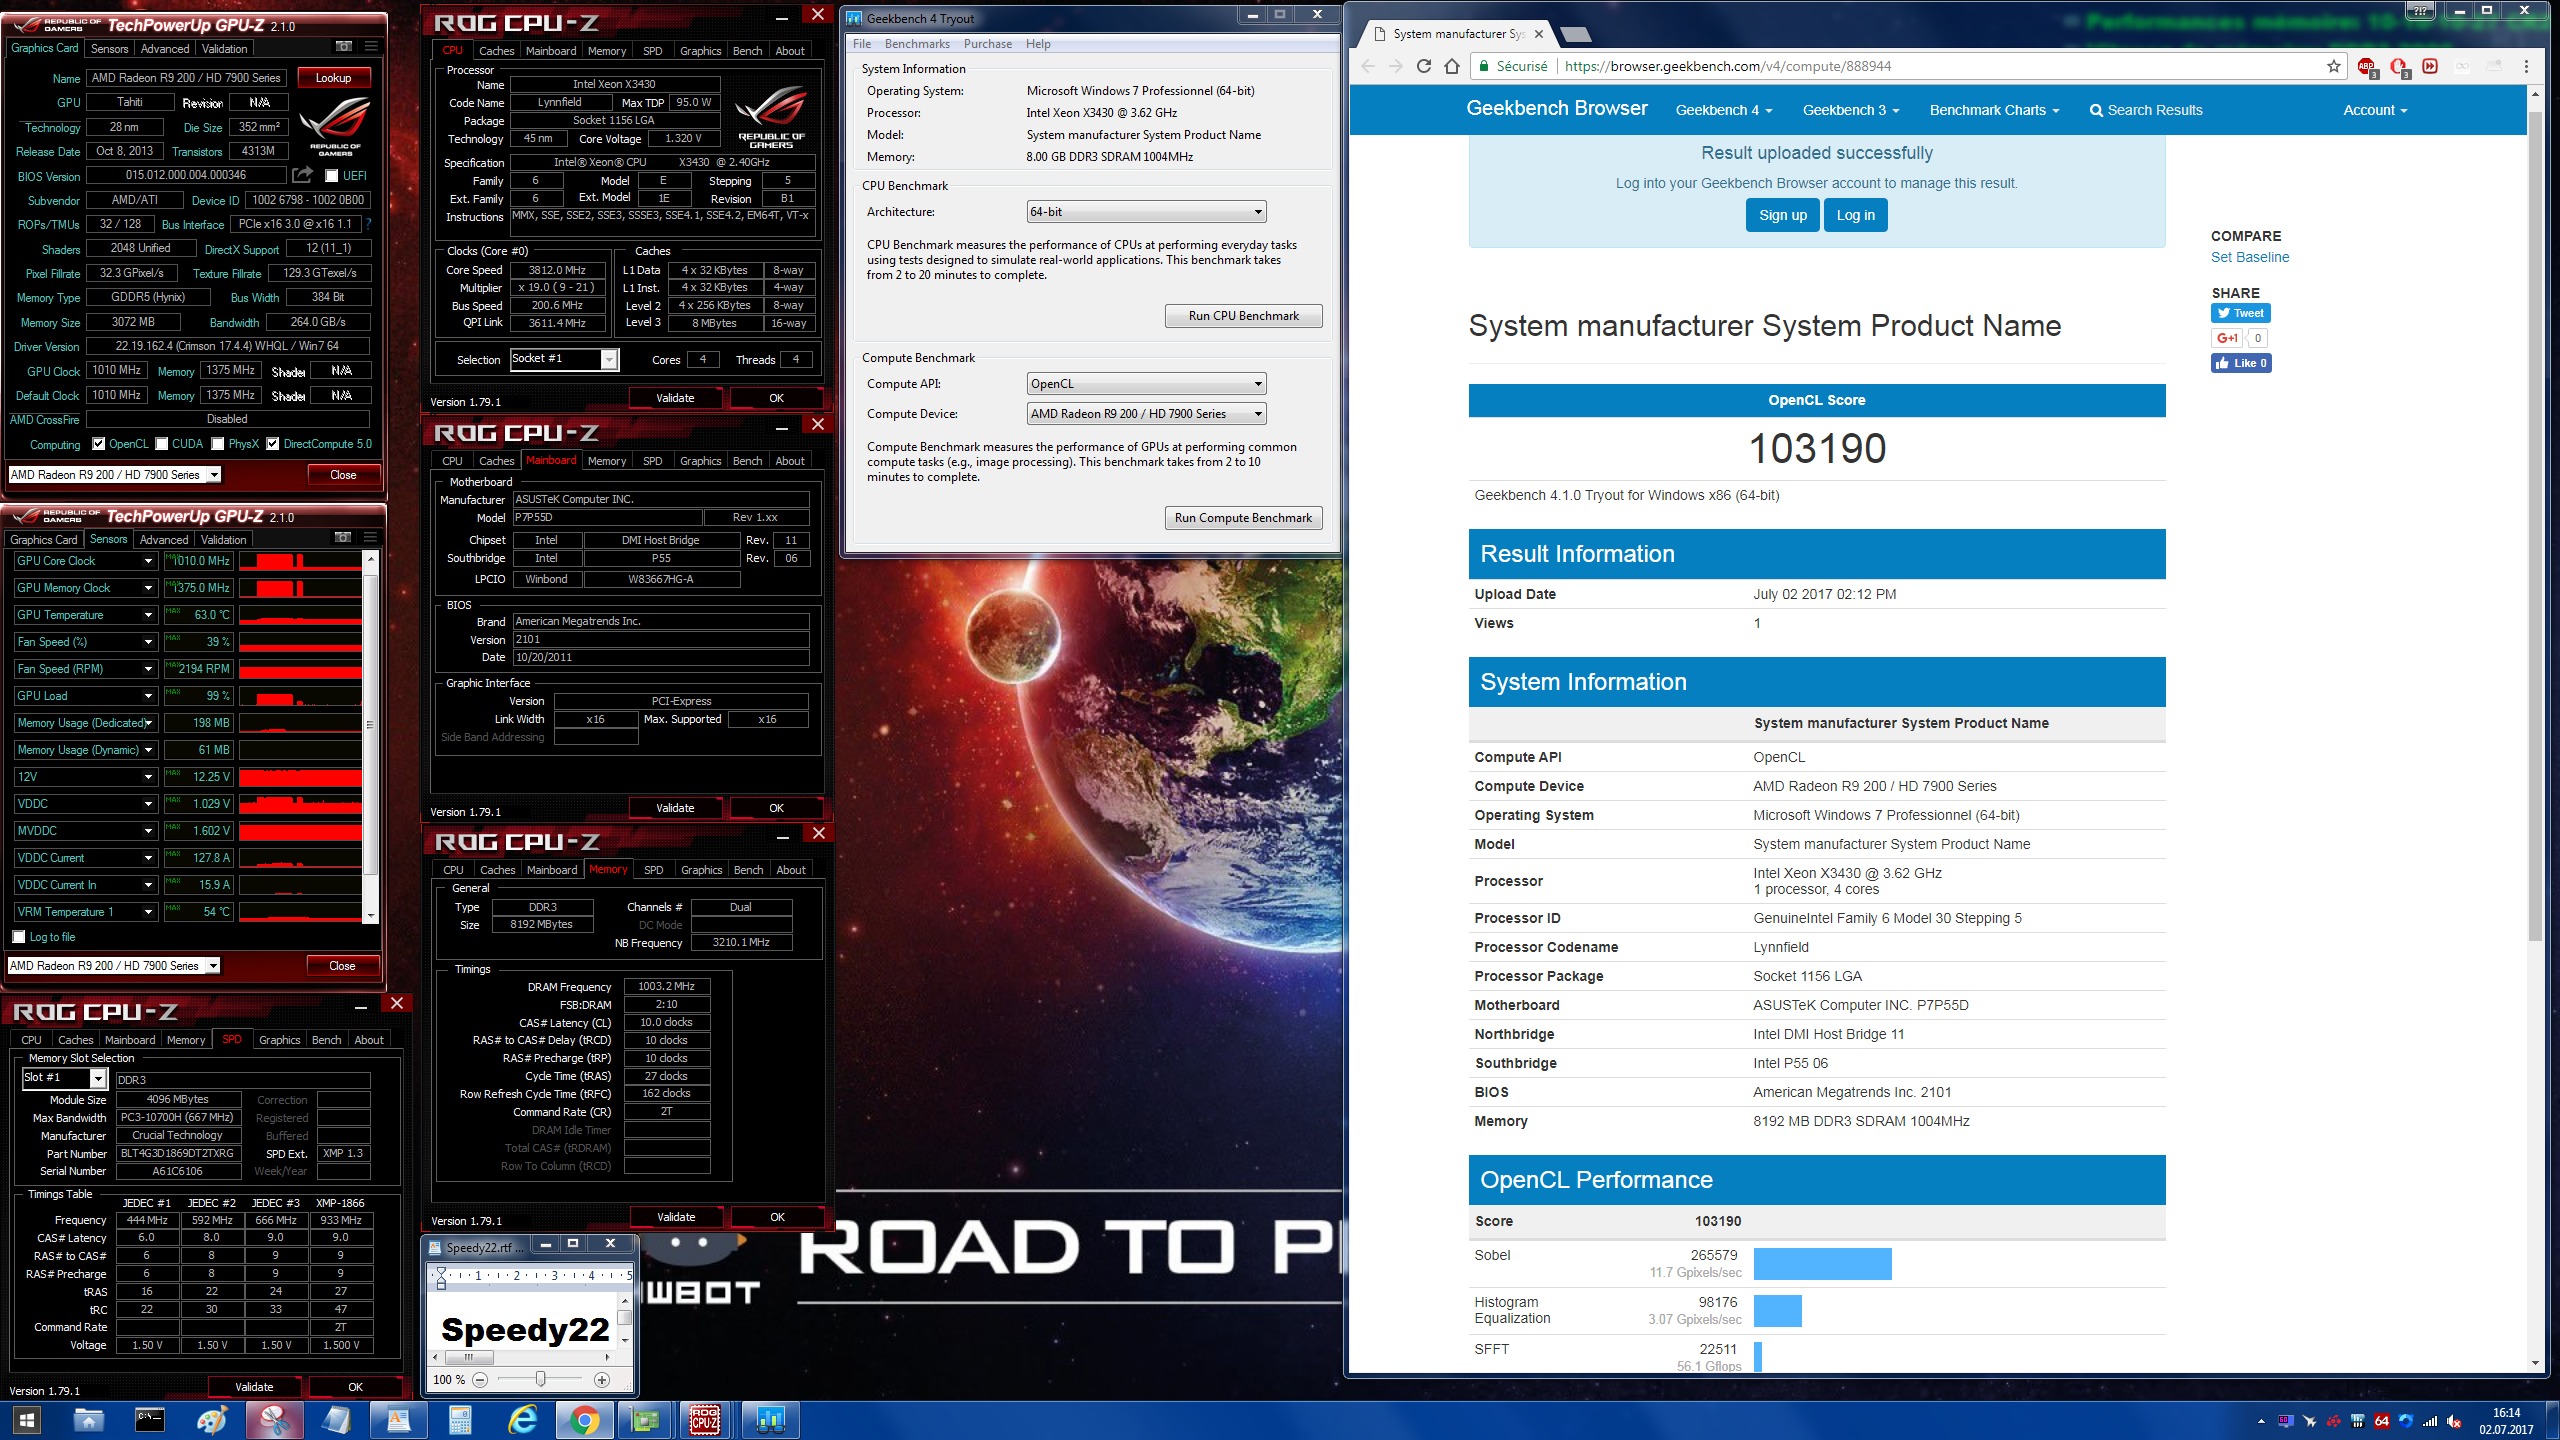2560x1440 pixels.
Task: Open the Compute API dropdown
Action: pyautogui.click(x=1146, y=384)
